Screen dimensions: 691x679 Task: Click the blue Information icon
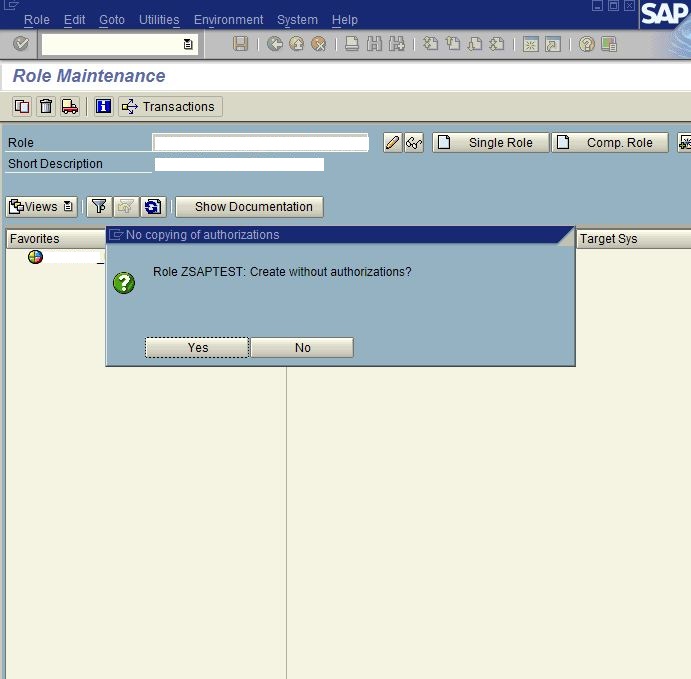pos(104,107)
